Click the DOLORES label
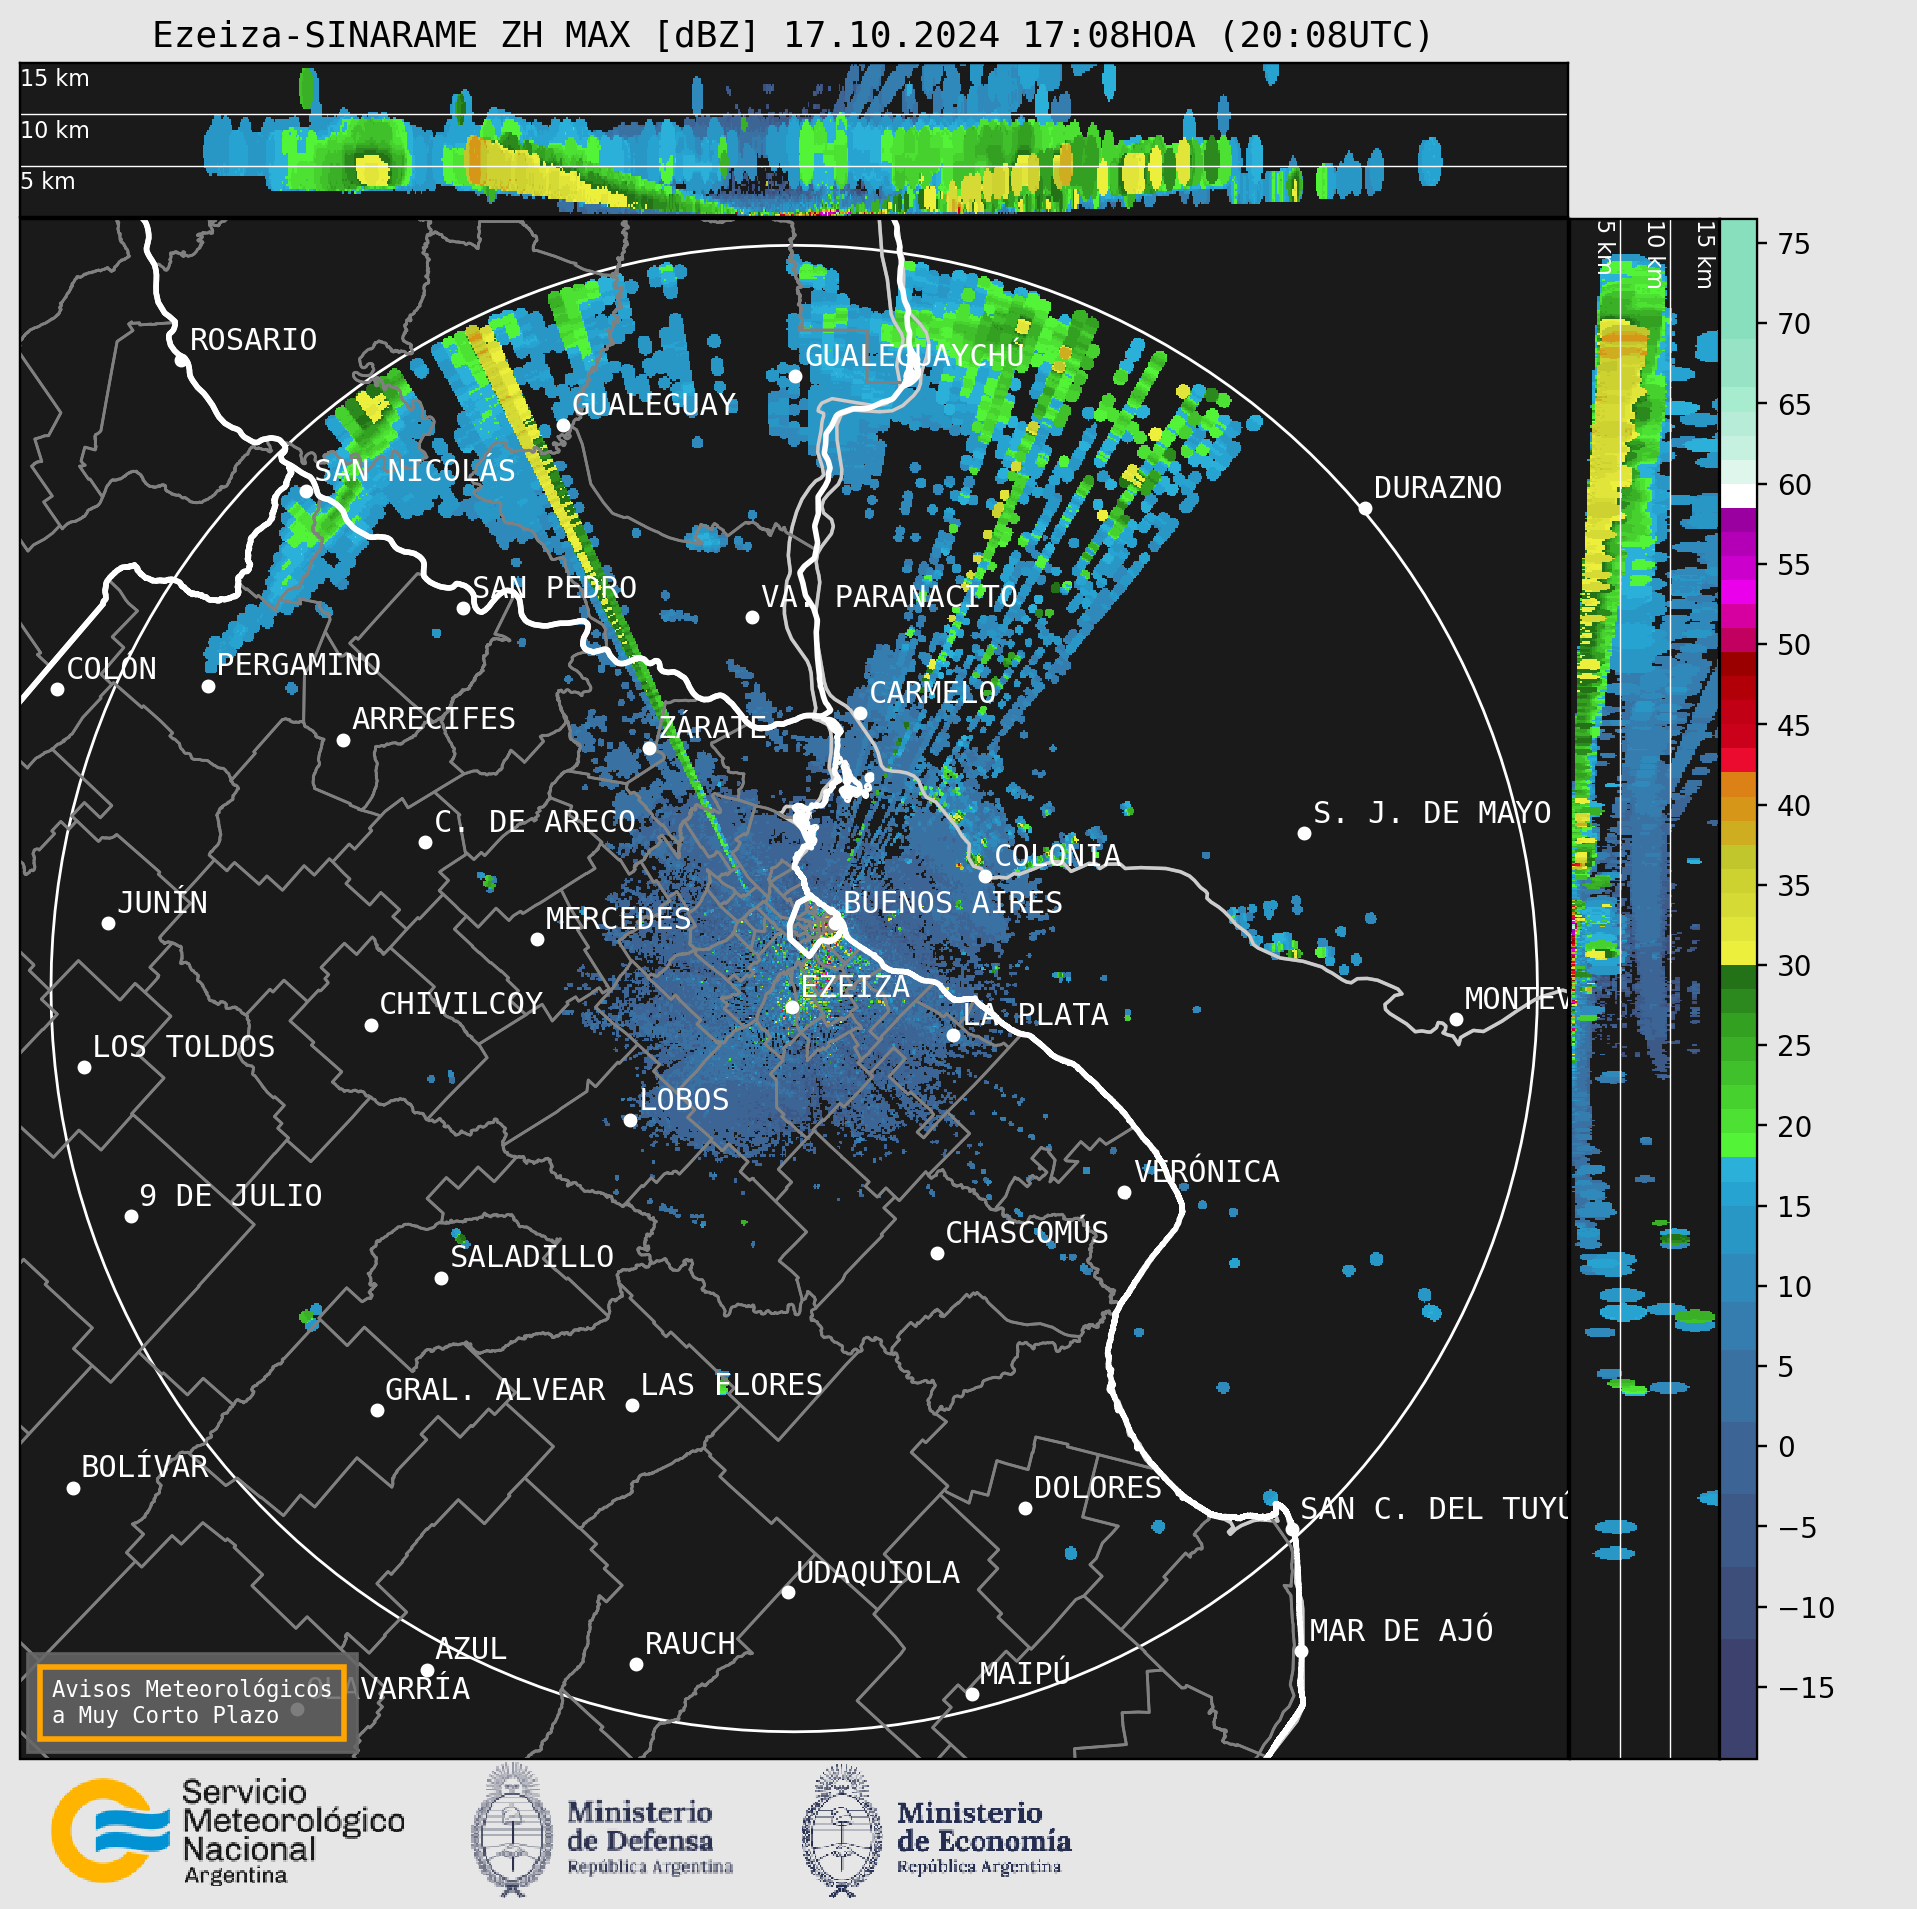 (1098, 1488)
